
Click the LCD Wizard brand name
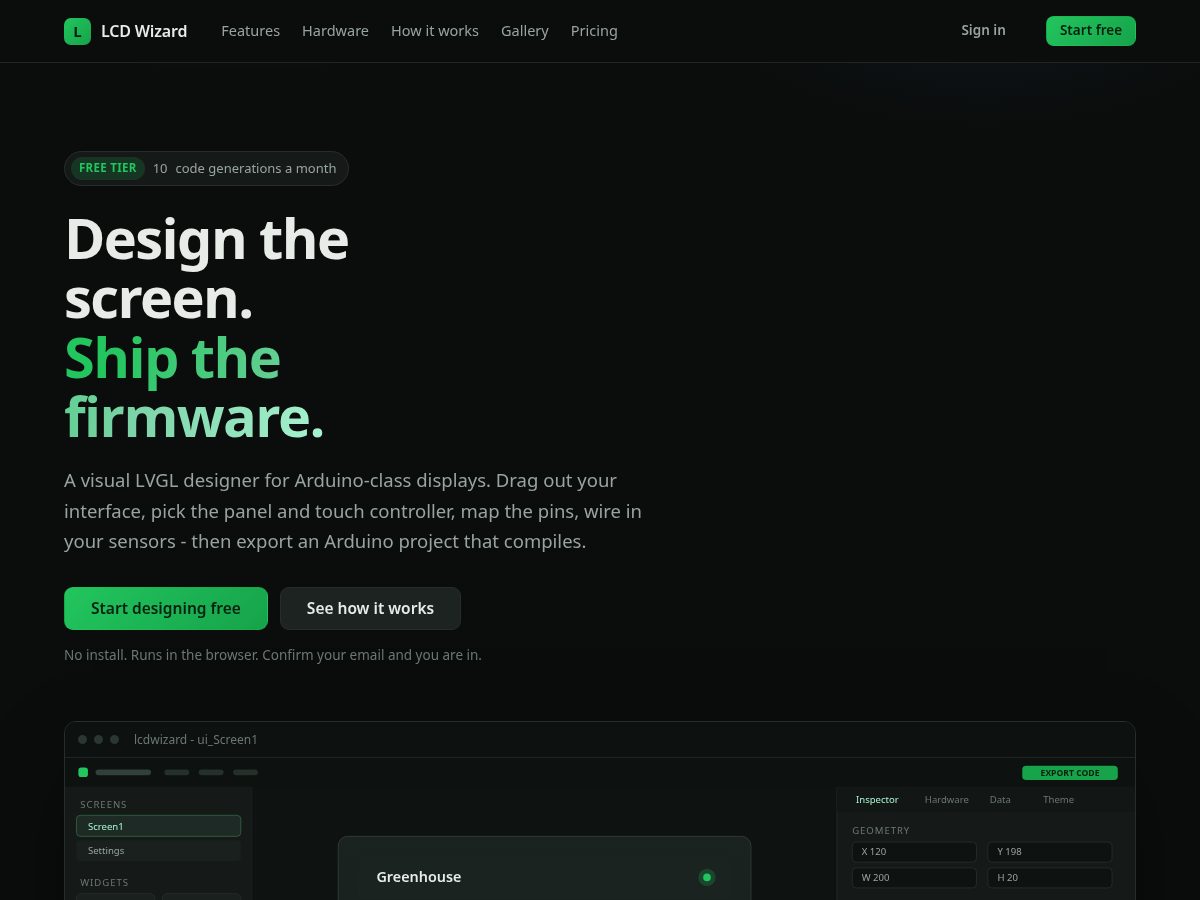(144, 31)
